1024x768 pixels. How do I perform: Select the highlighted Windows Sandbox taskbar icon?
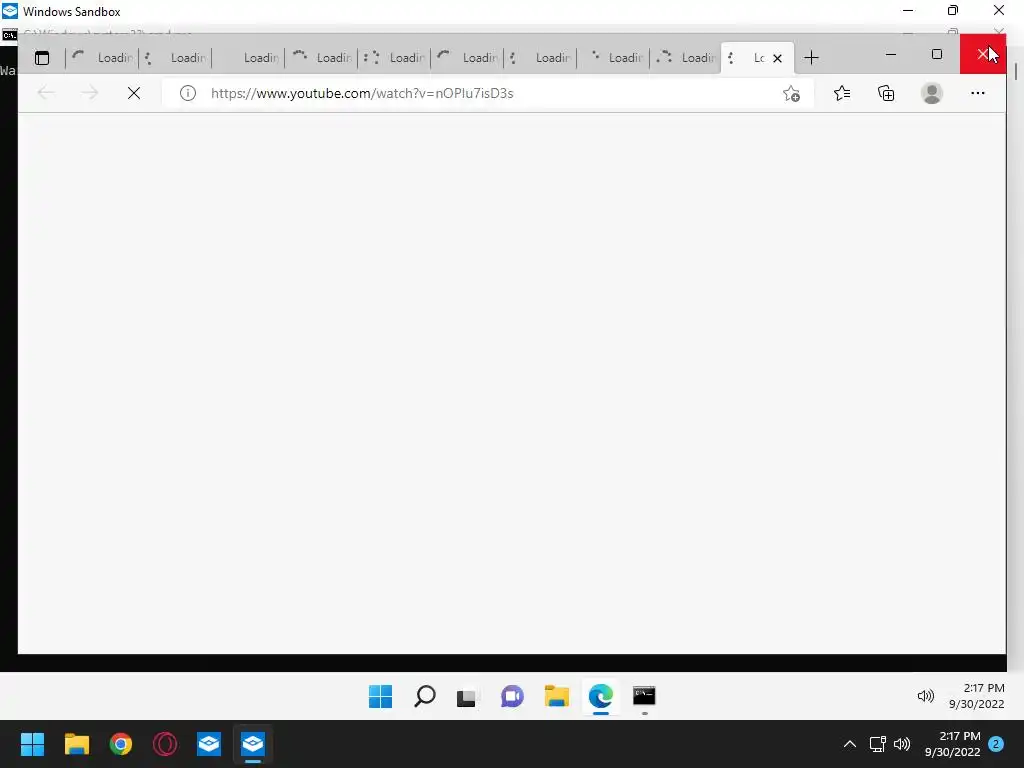pos(253,744)
